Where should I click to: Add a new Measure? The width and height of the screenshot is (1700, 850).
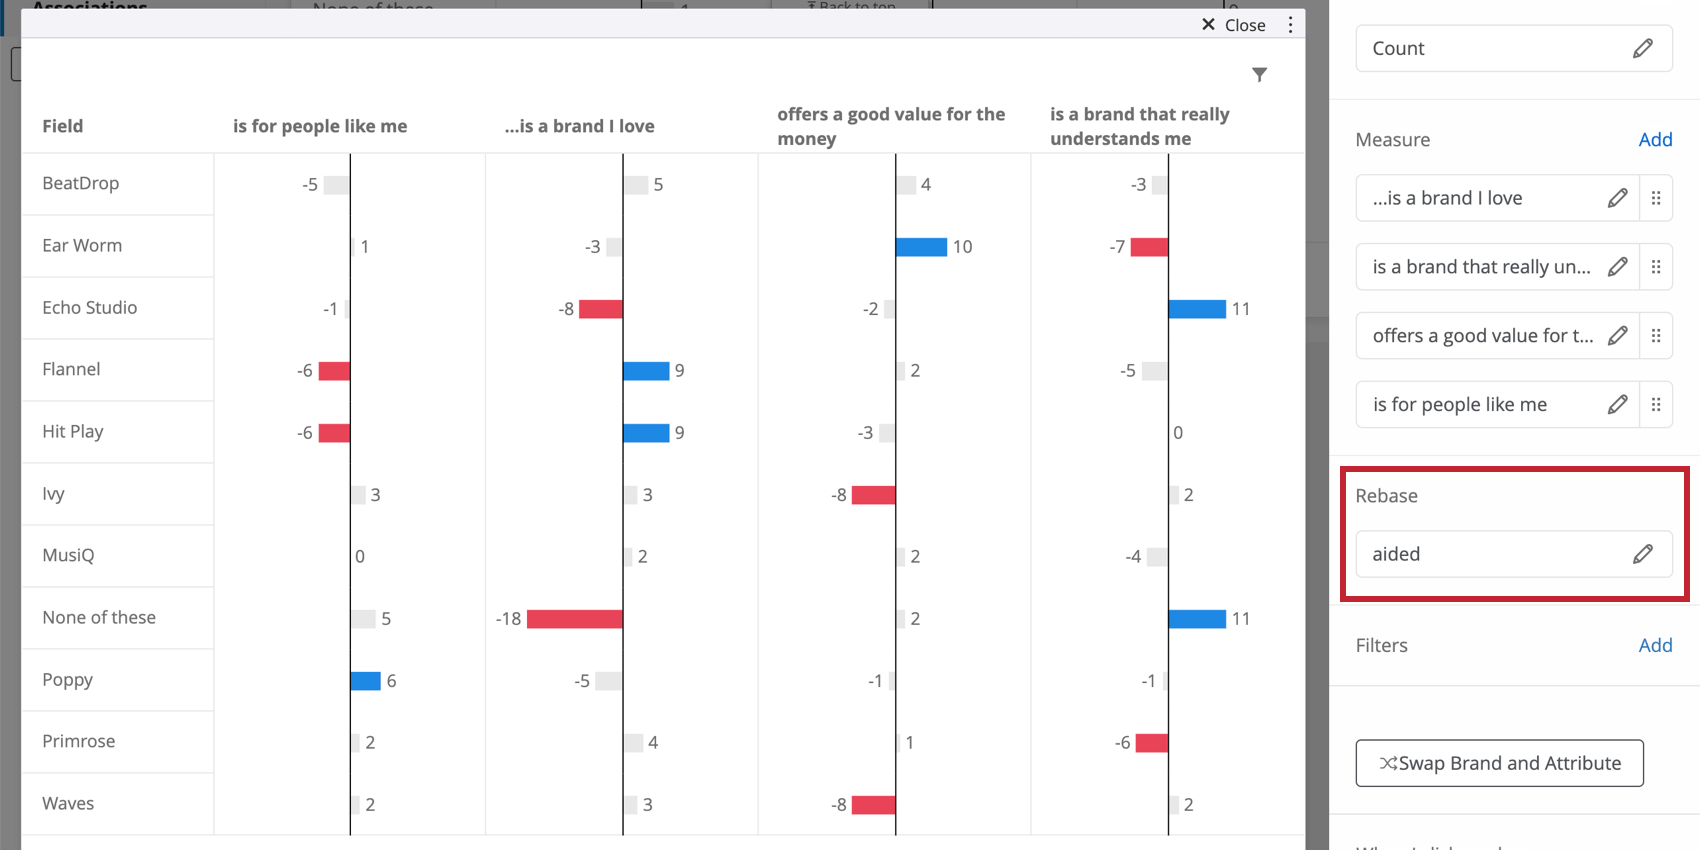[1656, 139]
